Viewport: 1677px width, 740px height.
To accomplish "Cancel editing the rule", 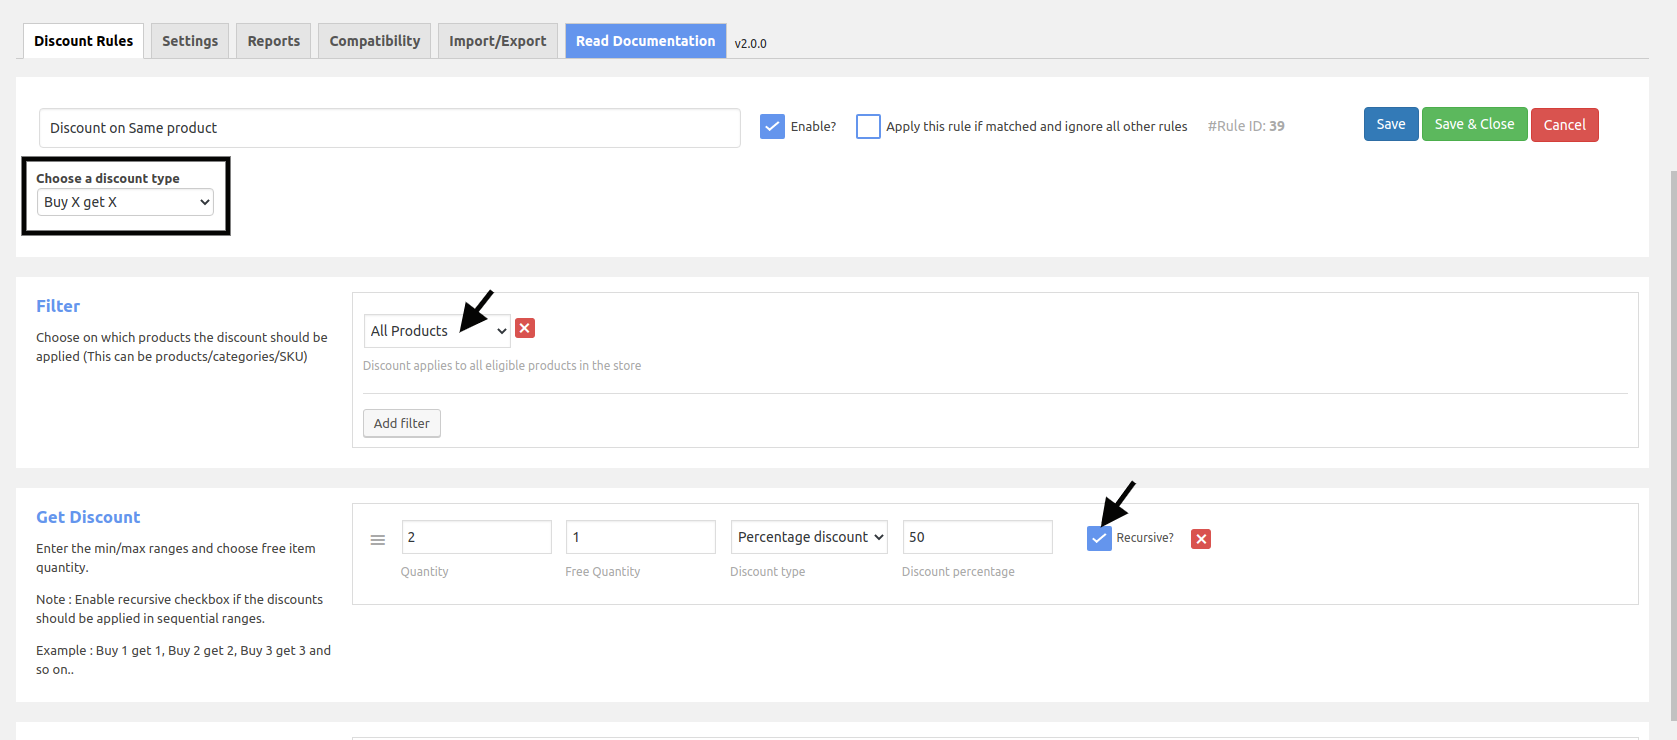I will [1565, 125].
